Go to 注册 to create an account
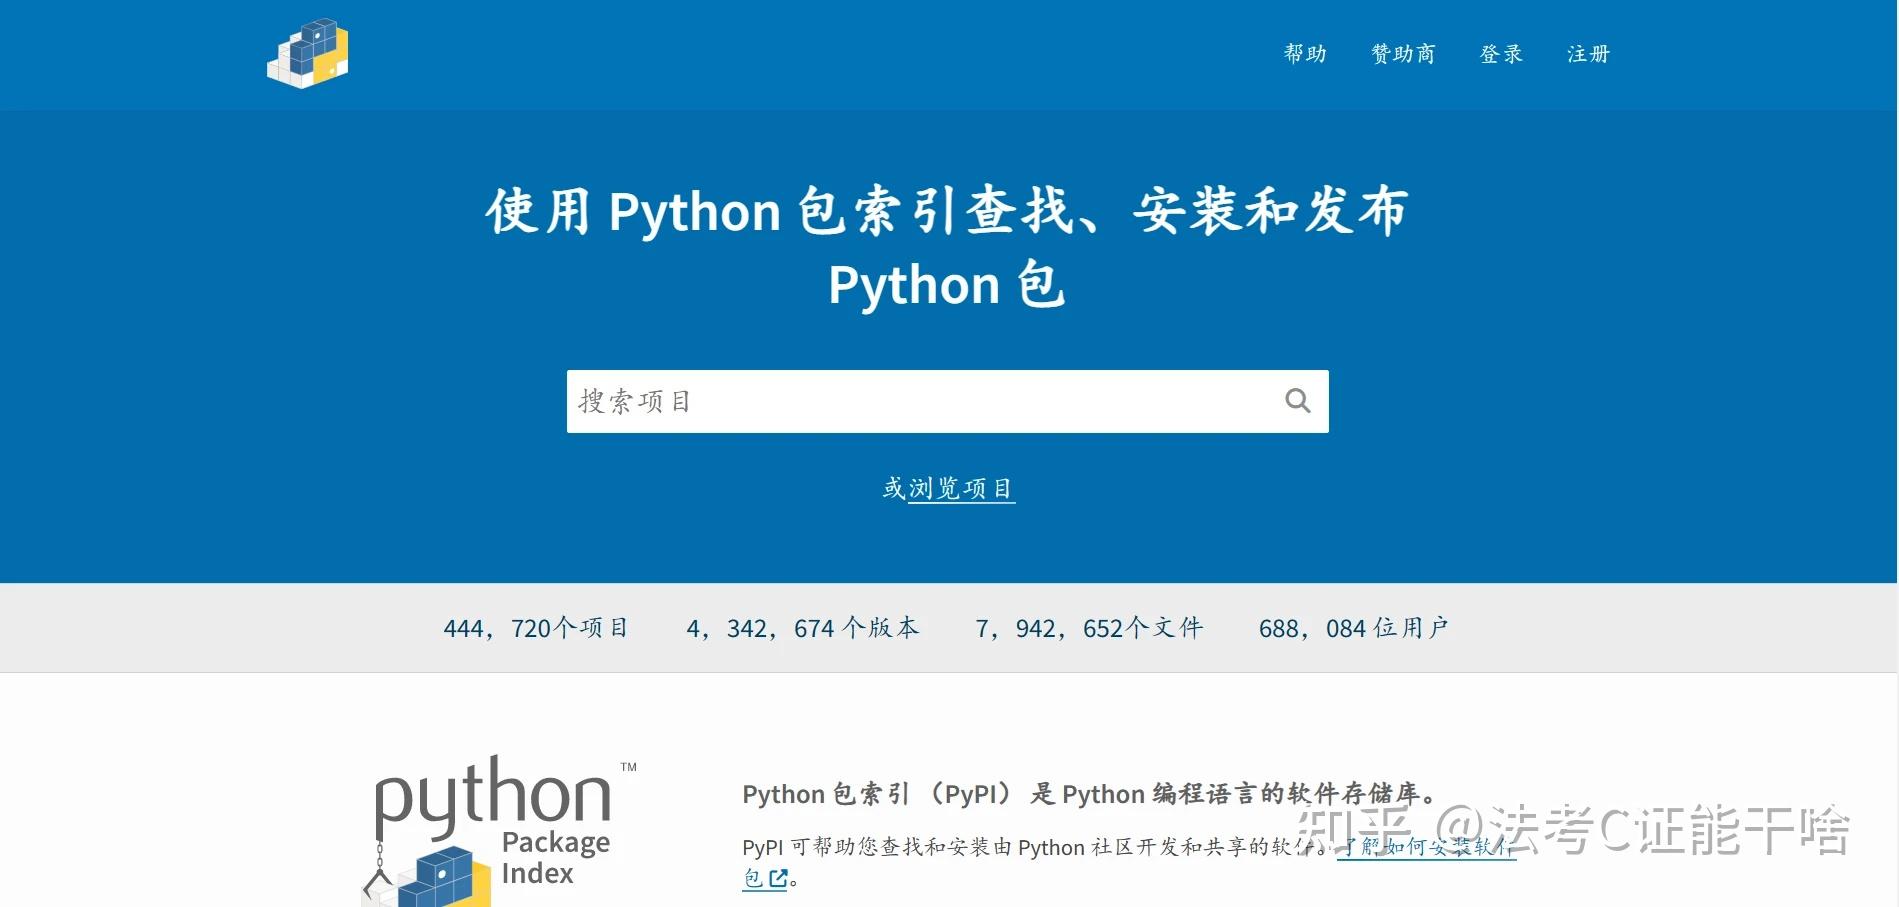 click(1588, 53)
